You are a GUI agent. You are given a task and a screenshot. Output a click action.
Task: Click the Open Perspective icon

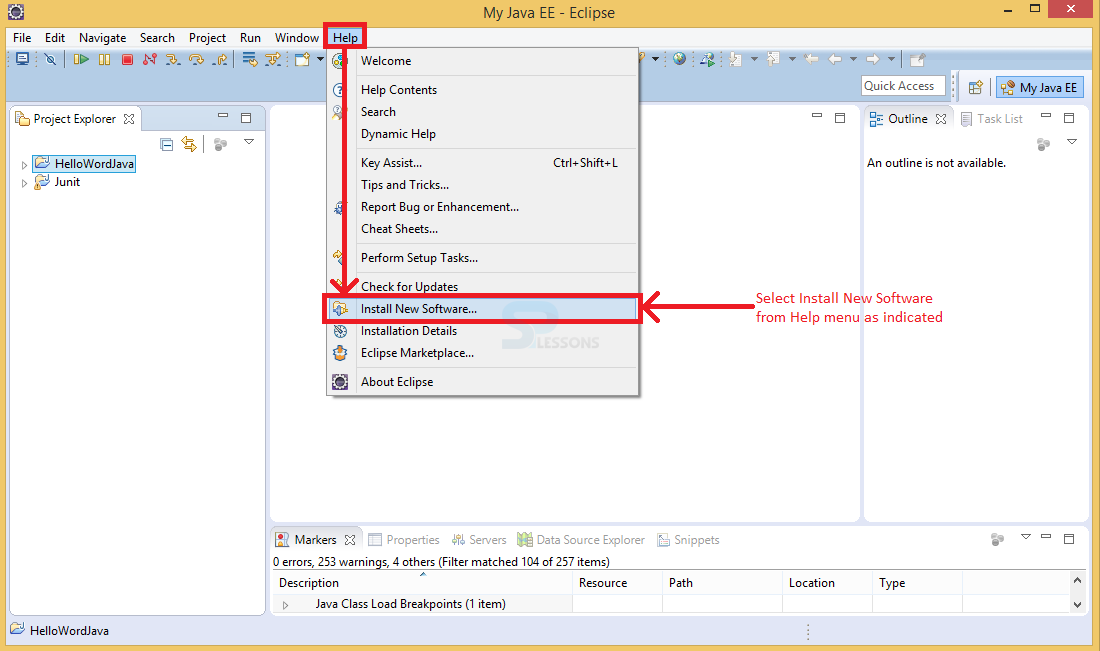pos(975,87)
